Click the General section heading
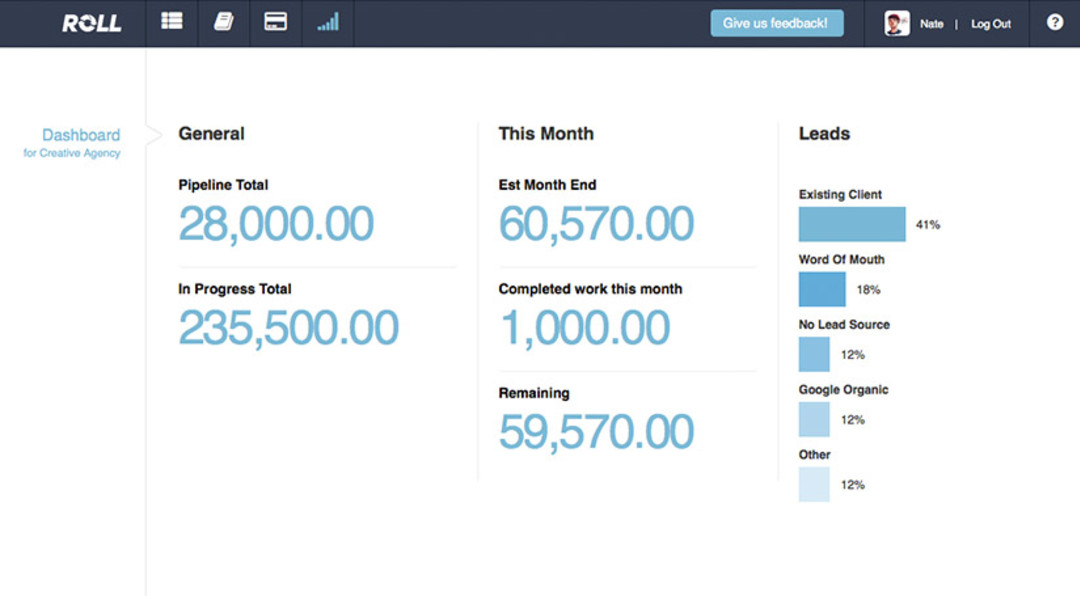The width and height of the screenshot is (1080, 596). (211, 134)
